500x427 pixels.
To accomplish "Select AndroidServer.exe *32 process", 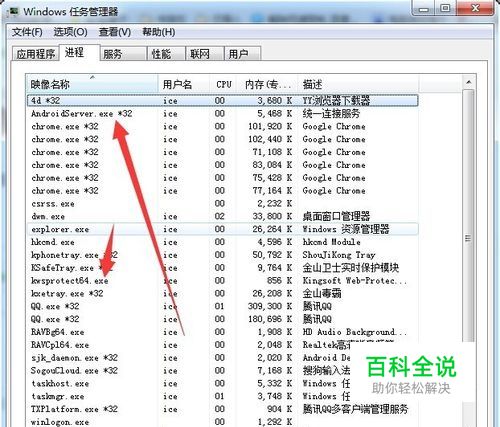I will point(223,114).
